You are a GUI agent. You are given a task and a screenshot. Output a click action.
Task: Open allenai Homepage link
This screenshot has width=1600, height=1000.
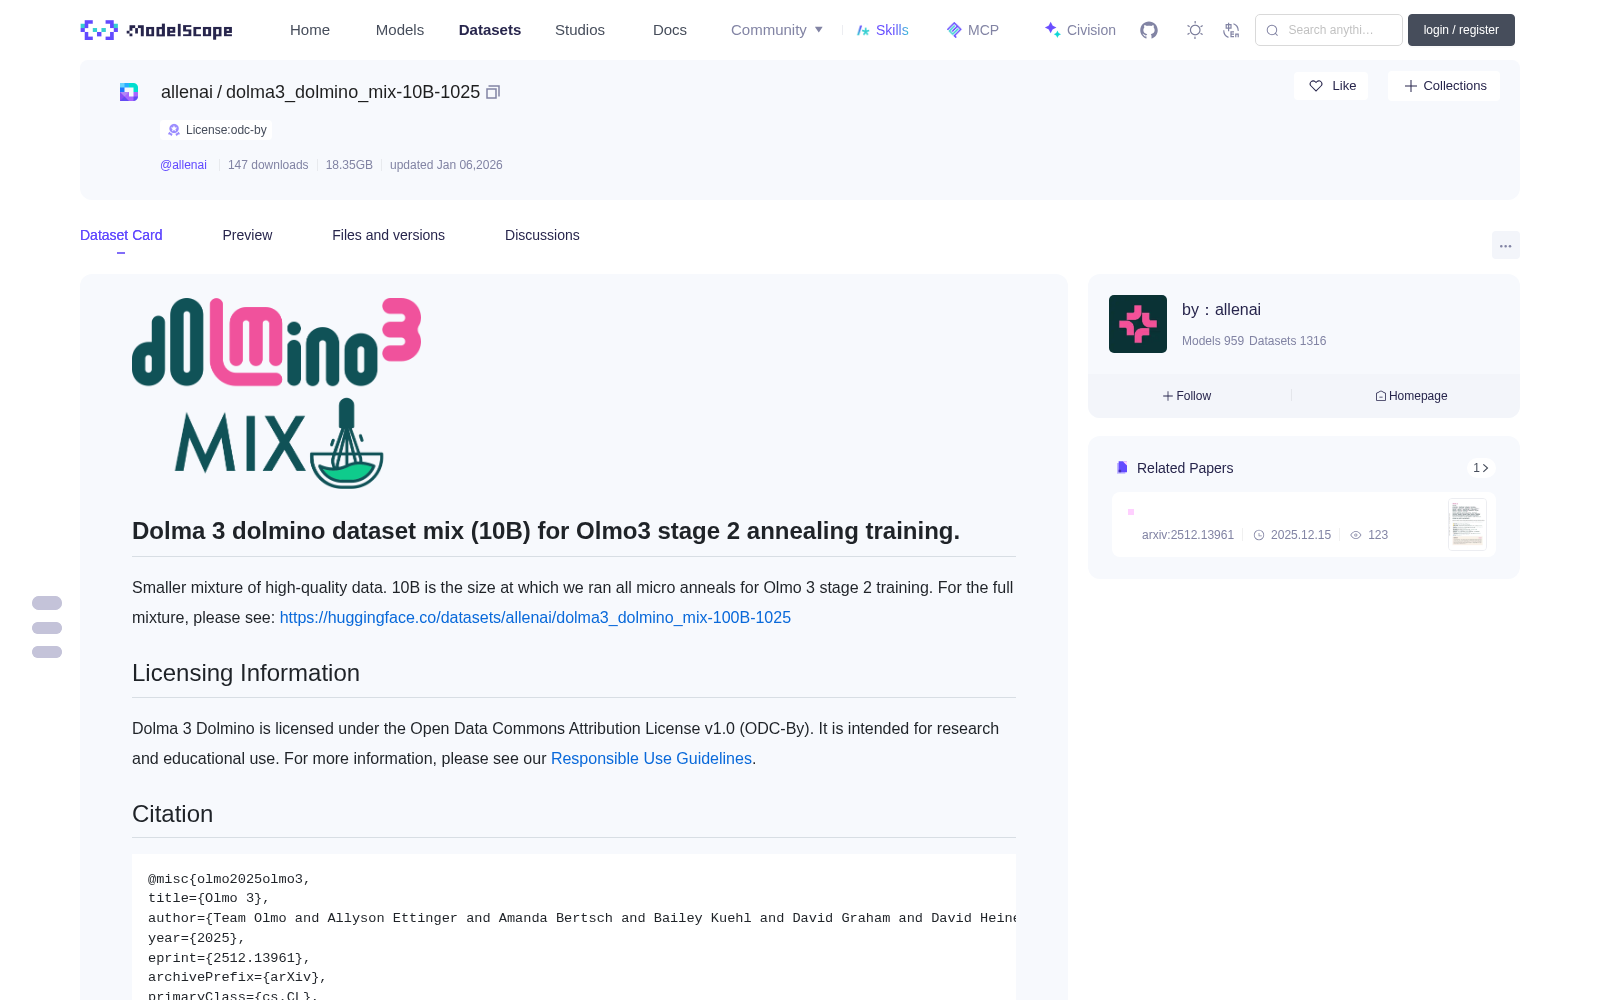1411,396
